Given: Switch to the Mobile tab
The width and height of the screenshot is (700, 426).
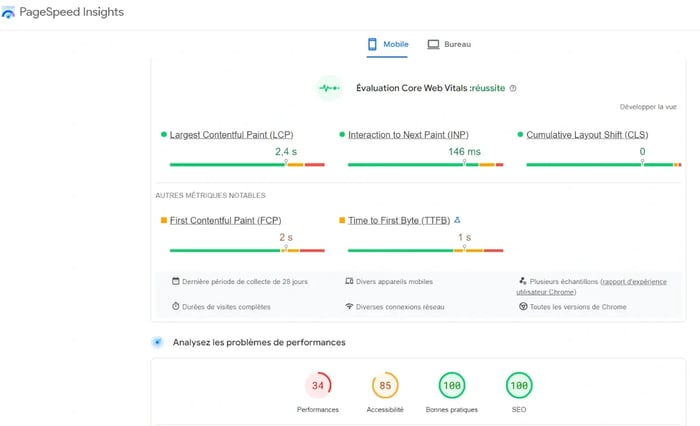Looking at the screenshot, I should coord(388,44).
